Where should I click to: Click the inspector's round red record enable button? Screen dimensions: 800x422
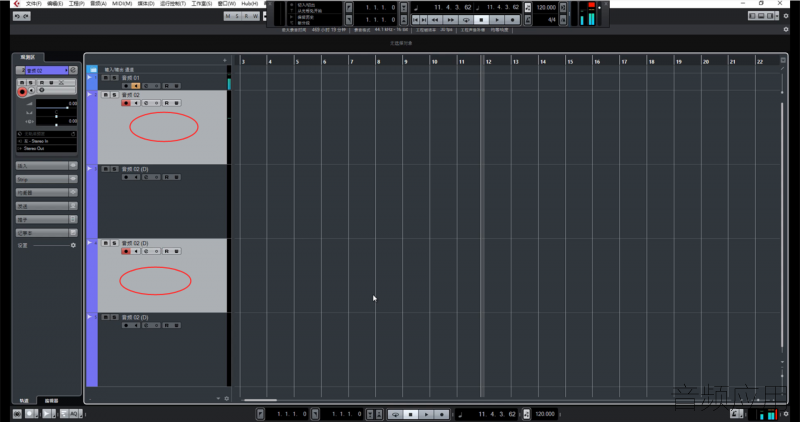click(x=22, y=92)
